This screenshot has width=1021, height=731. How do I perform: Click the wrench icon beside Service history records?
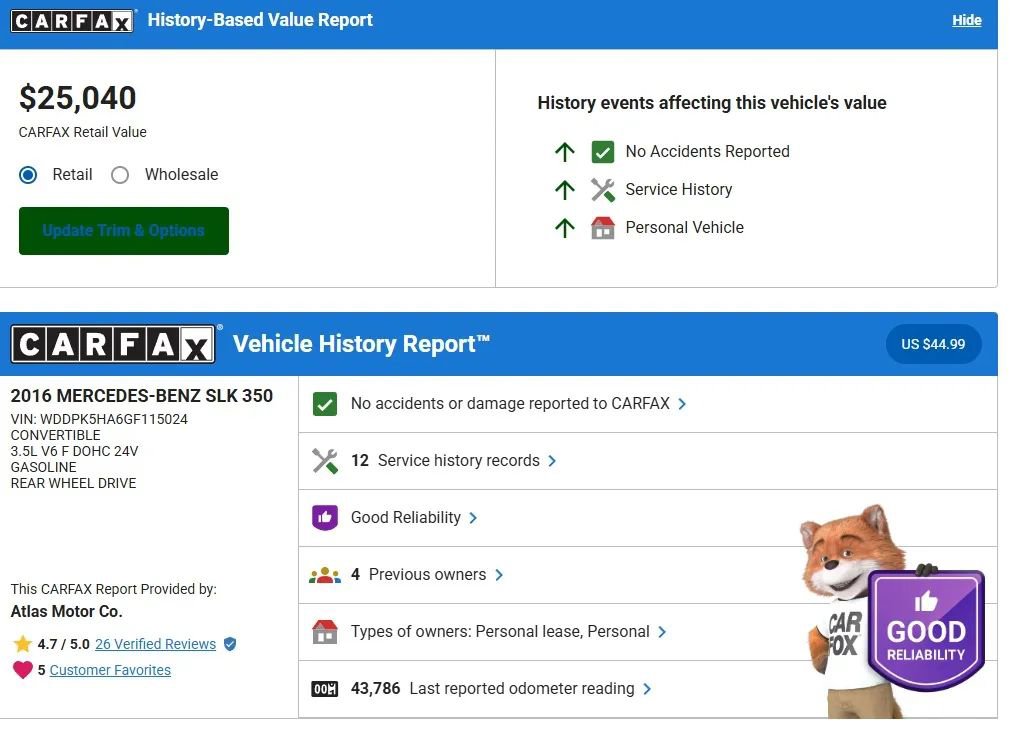[325, 461]
